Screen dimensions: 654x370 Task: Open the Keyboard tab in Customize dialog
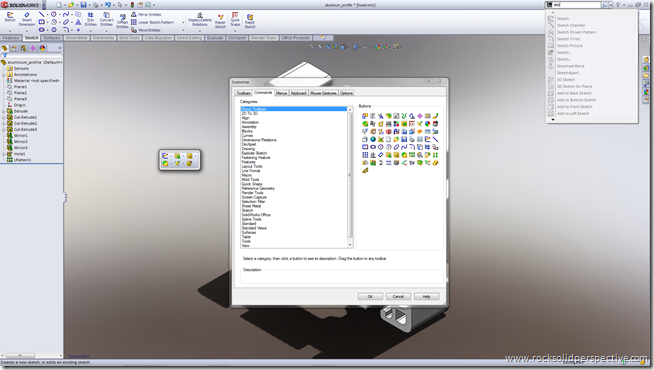click(x=299, y=93)
